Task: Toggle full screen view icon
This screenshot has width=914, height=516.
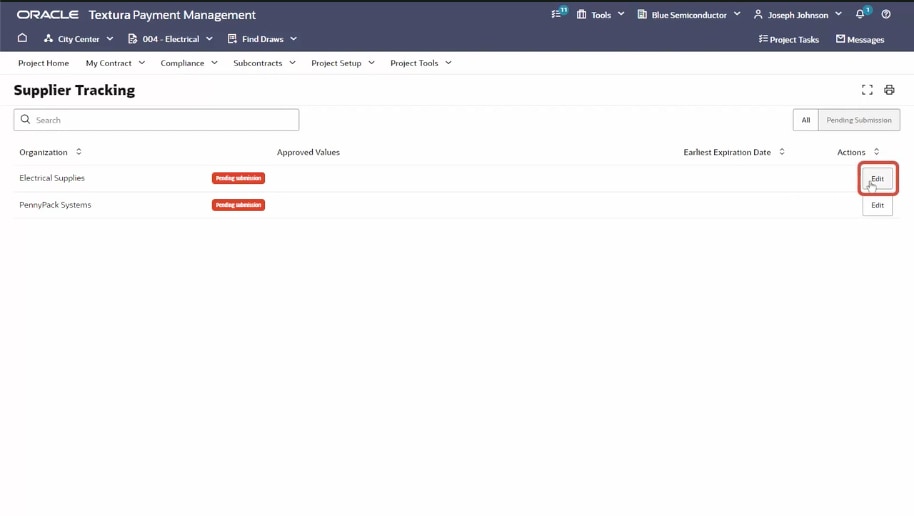Action: [867, 90]
